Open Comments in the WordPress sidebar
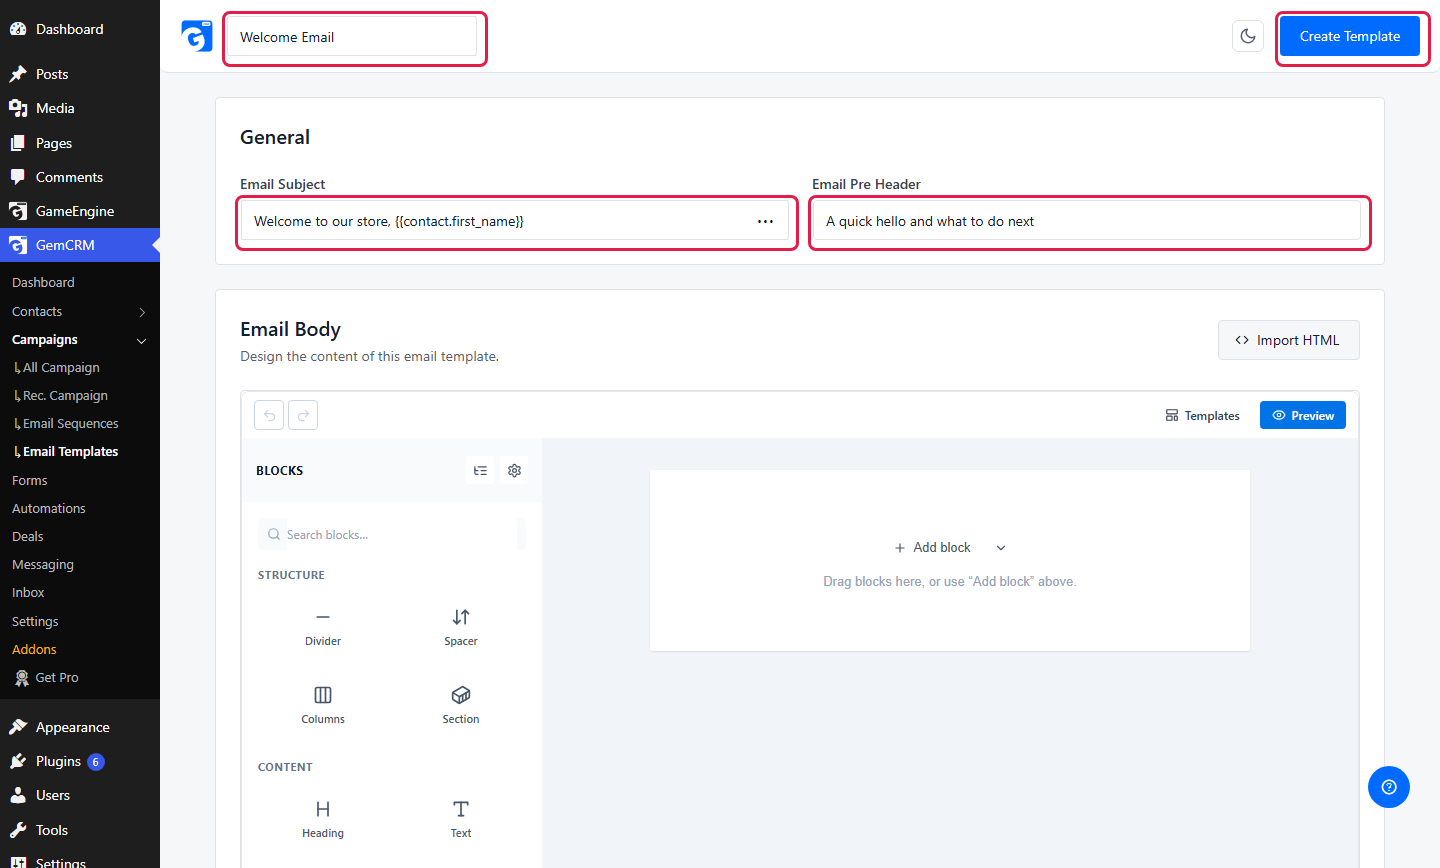The width and height of the screenshot is (1440, 868). pyautogui.click(x=80, y=177)
